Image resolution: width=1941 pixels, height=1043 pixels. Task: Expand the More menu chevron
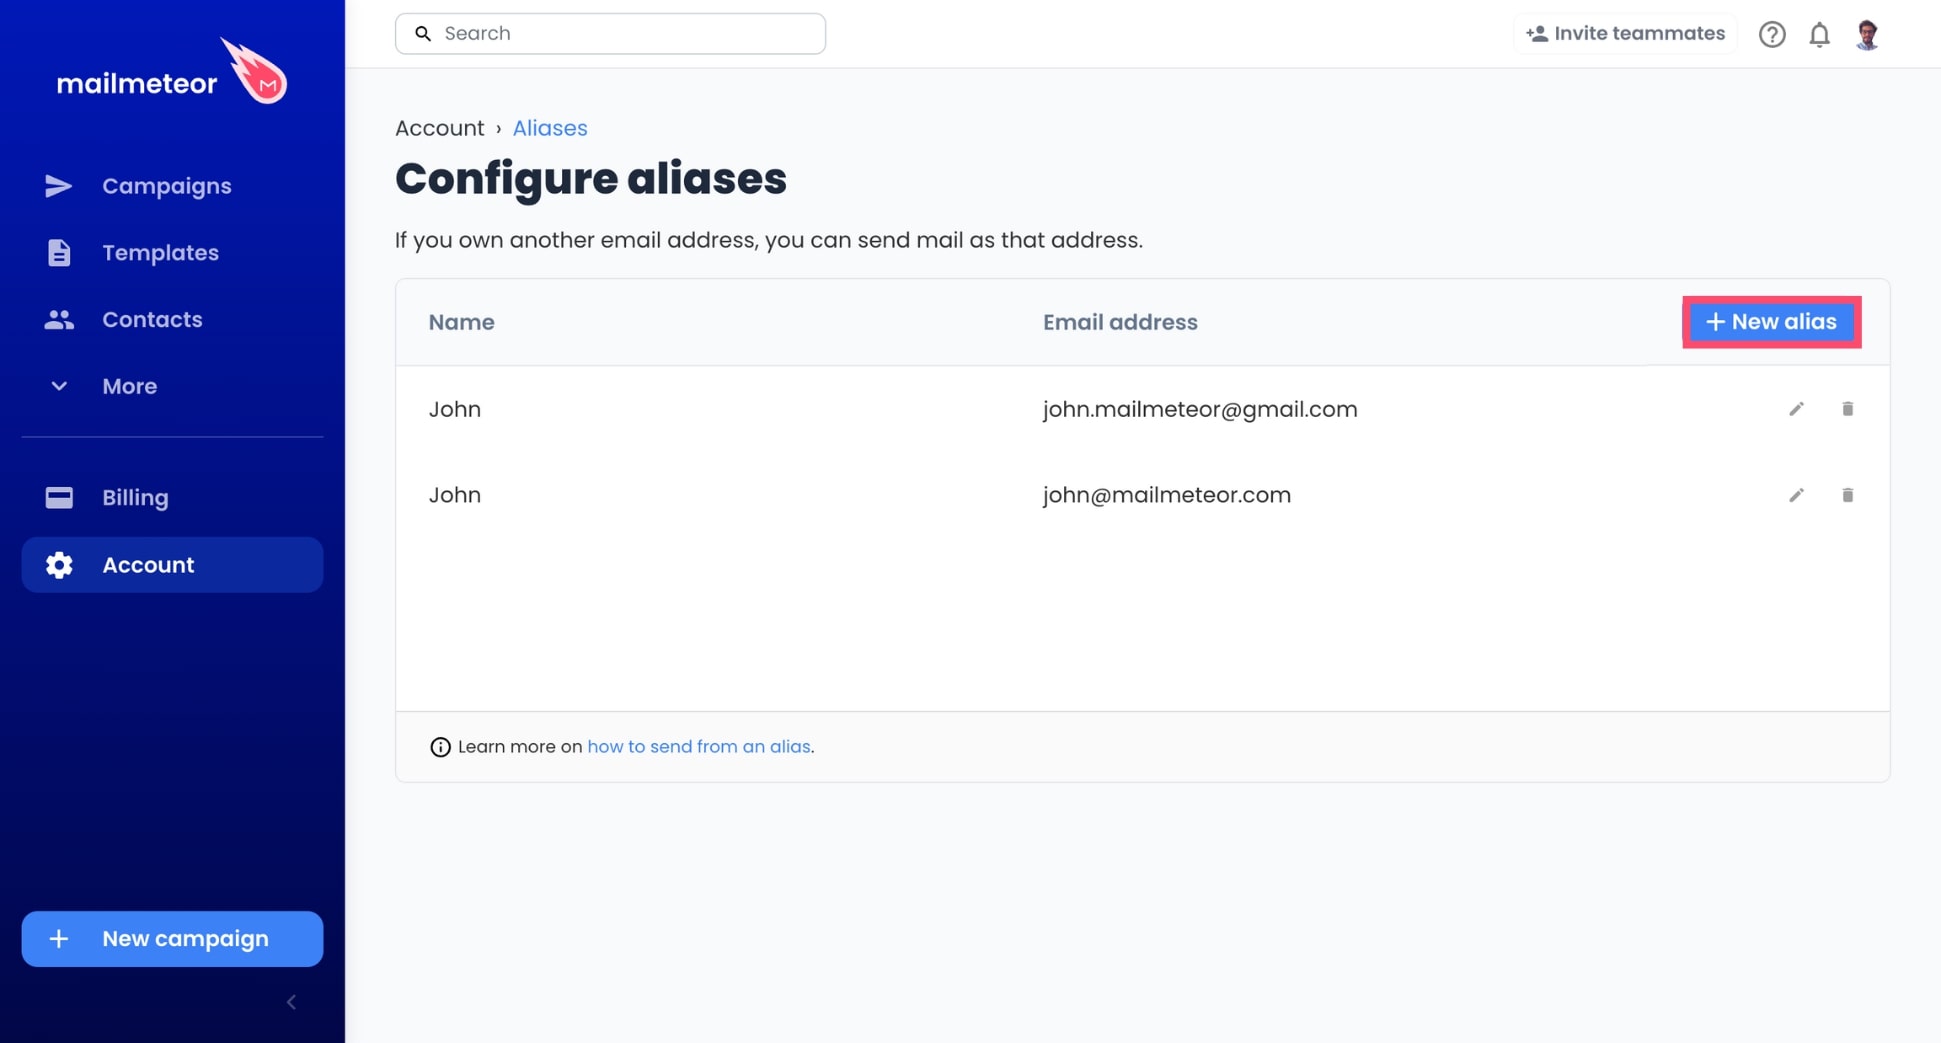pos(59,386)
